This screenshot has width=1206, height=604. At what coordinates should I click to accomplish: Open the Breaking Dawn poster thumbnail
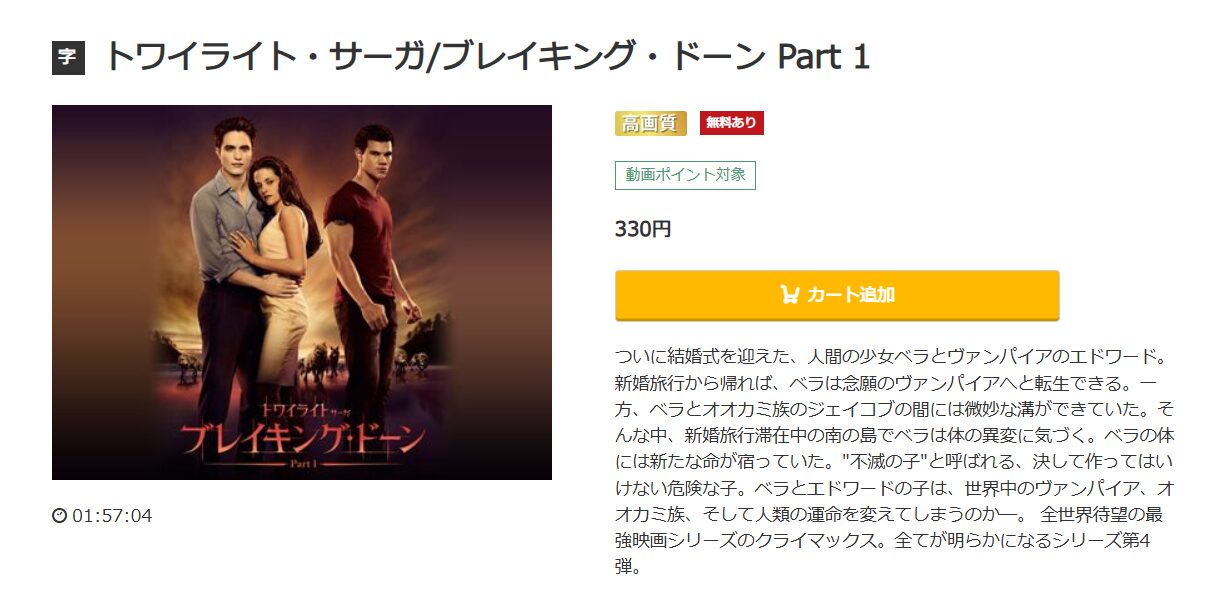pos(302,292)
